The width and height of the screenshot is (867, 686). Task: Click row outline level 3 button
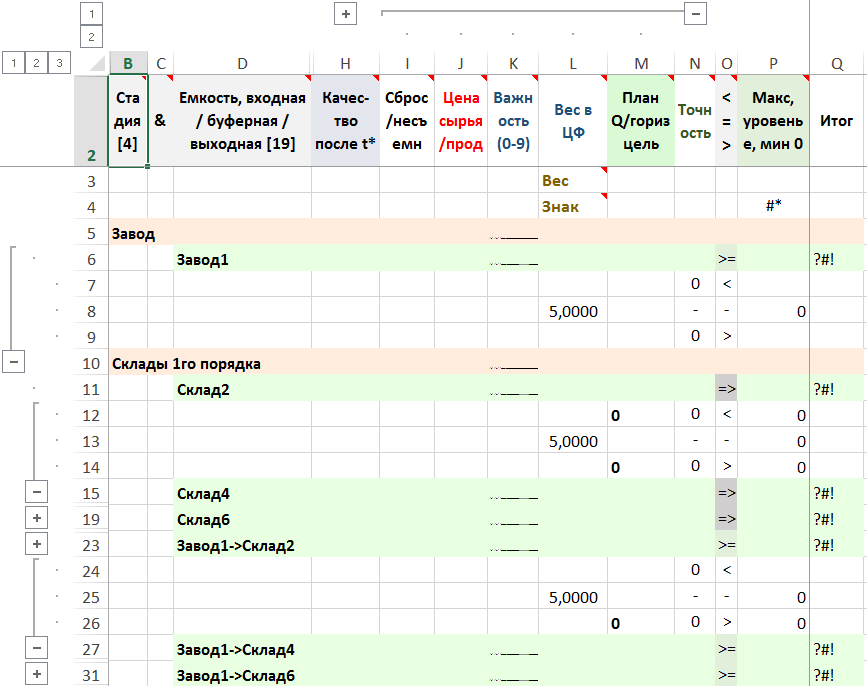[59, 63]
